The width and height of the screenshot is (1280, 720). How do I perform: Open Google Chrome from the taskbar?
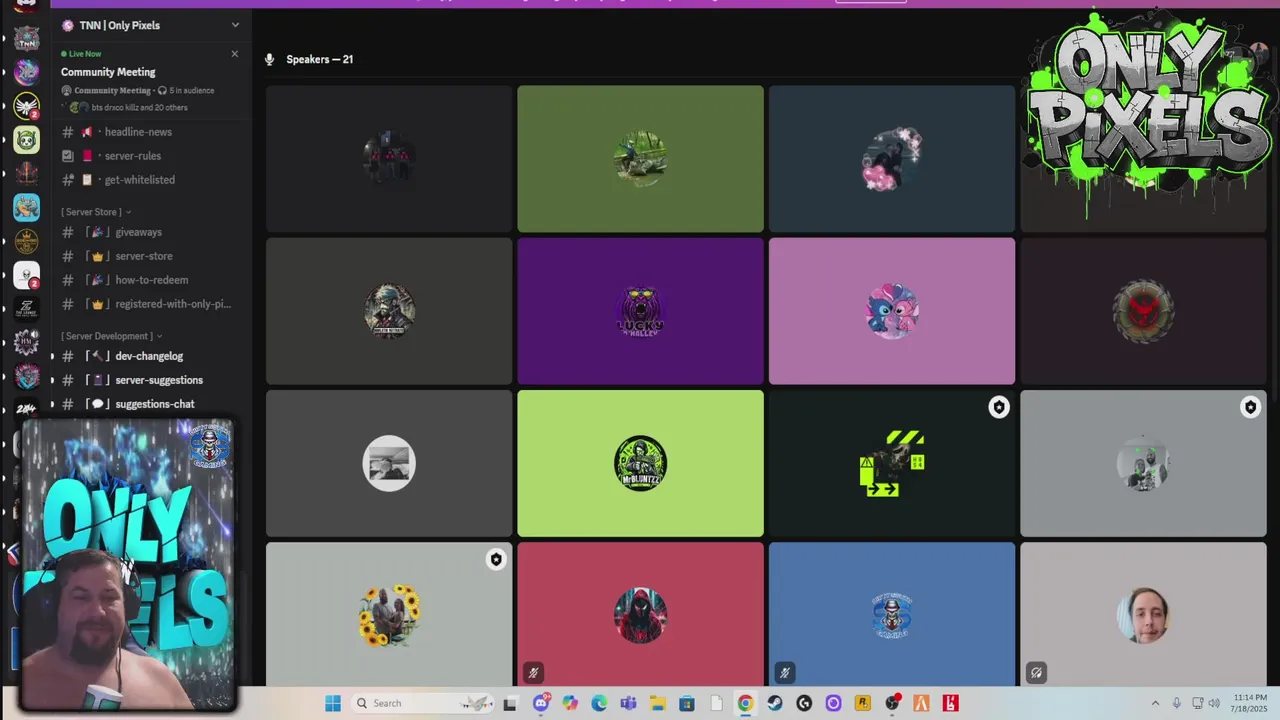[745, 703]
